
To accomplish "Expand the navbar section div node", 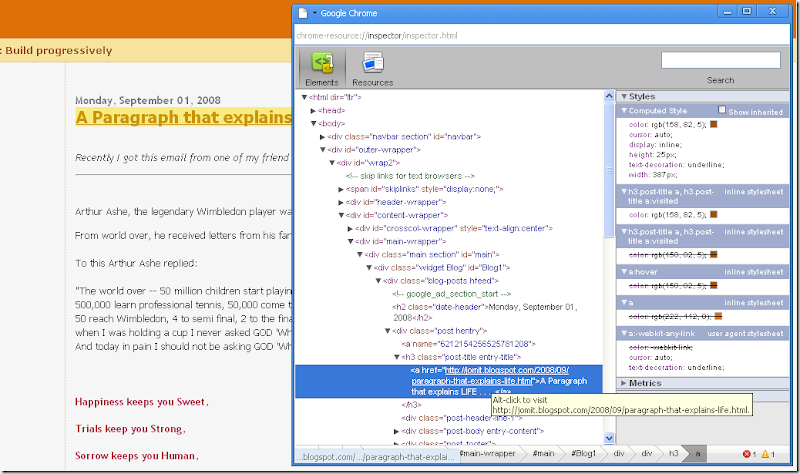I will click(x=323, y=136).
